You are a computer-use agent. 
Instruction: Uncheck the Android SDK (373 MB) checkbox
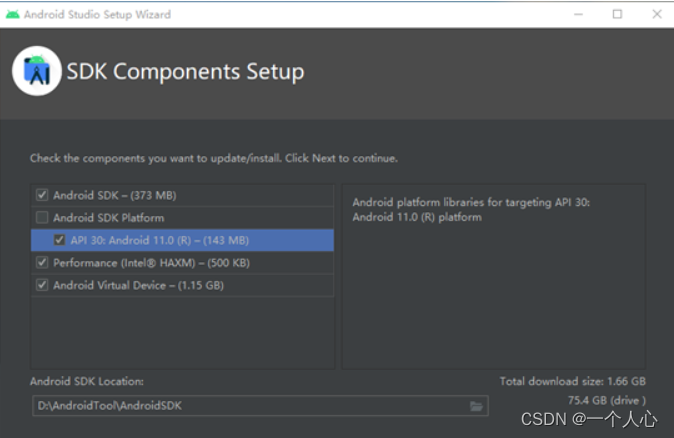(x=42, y=195)
